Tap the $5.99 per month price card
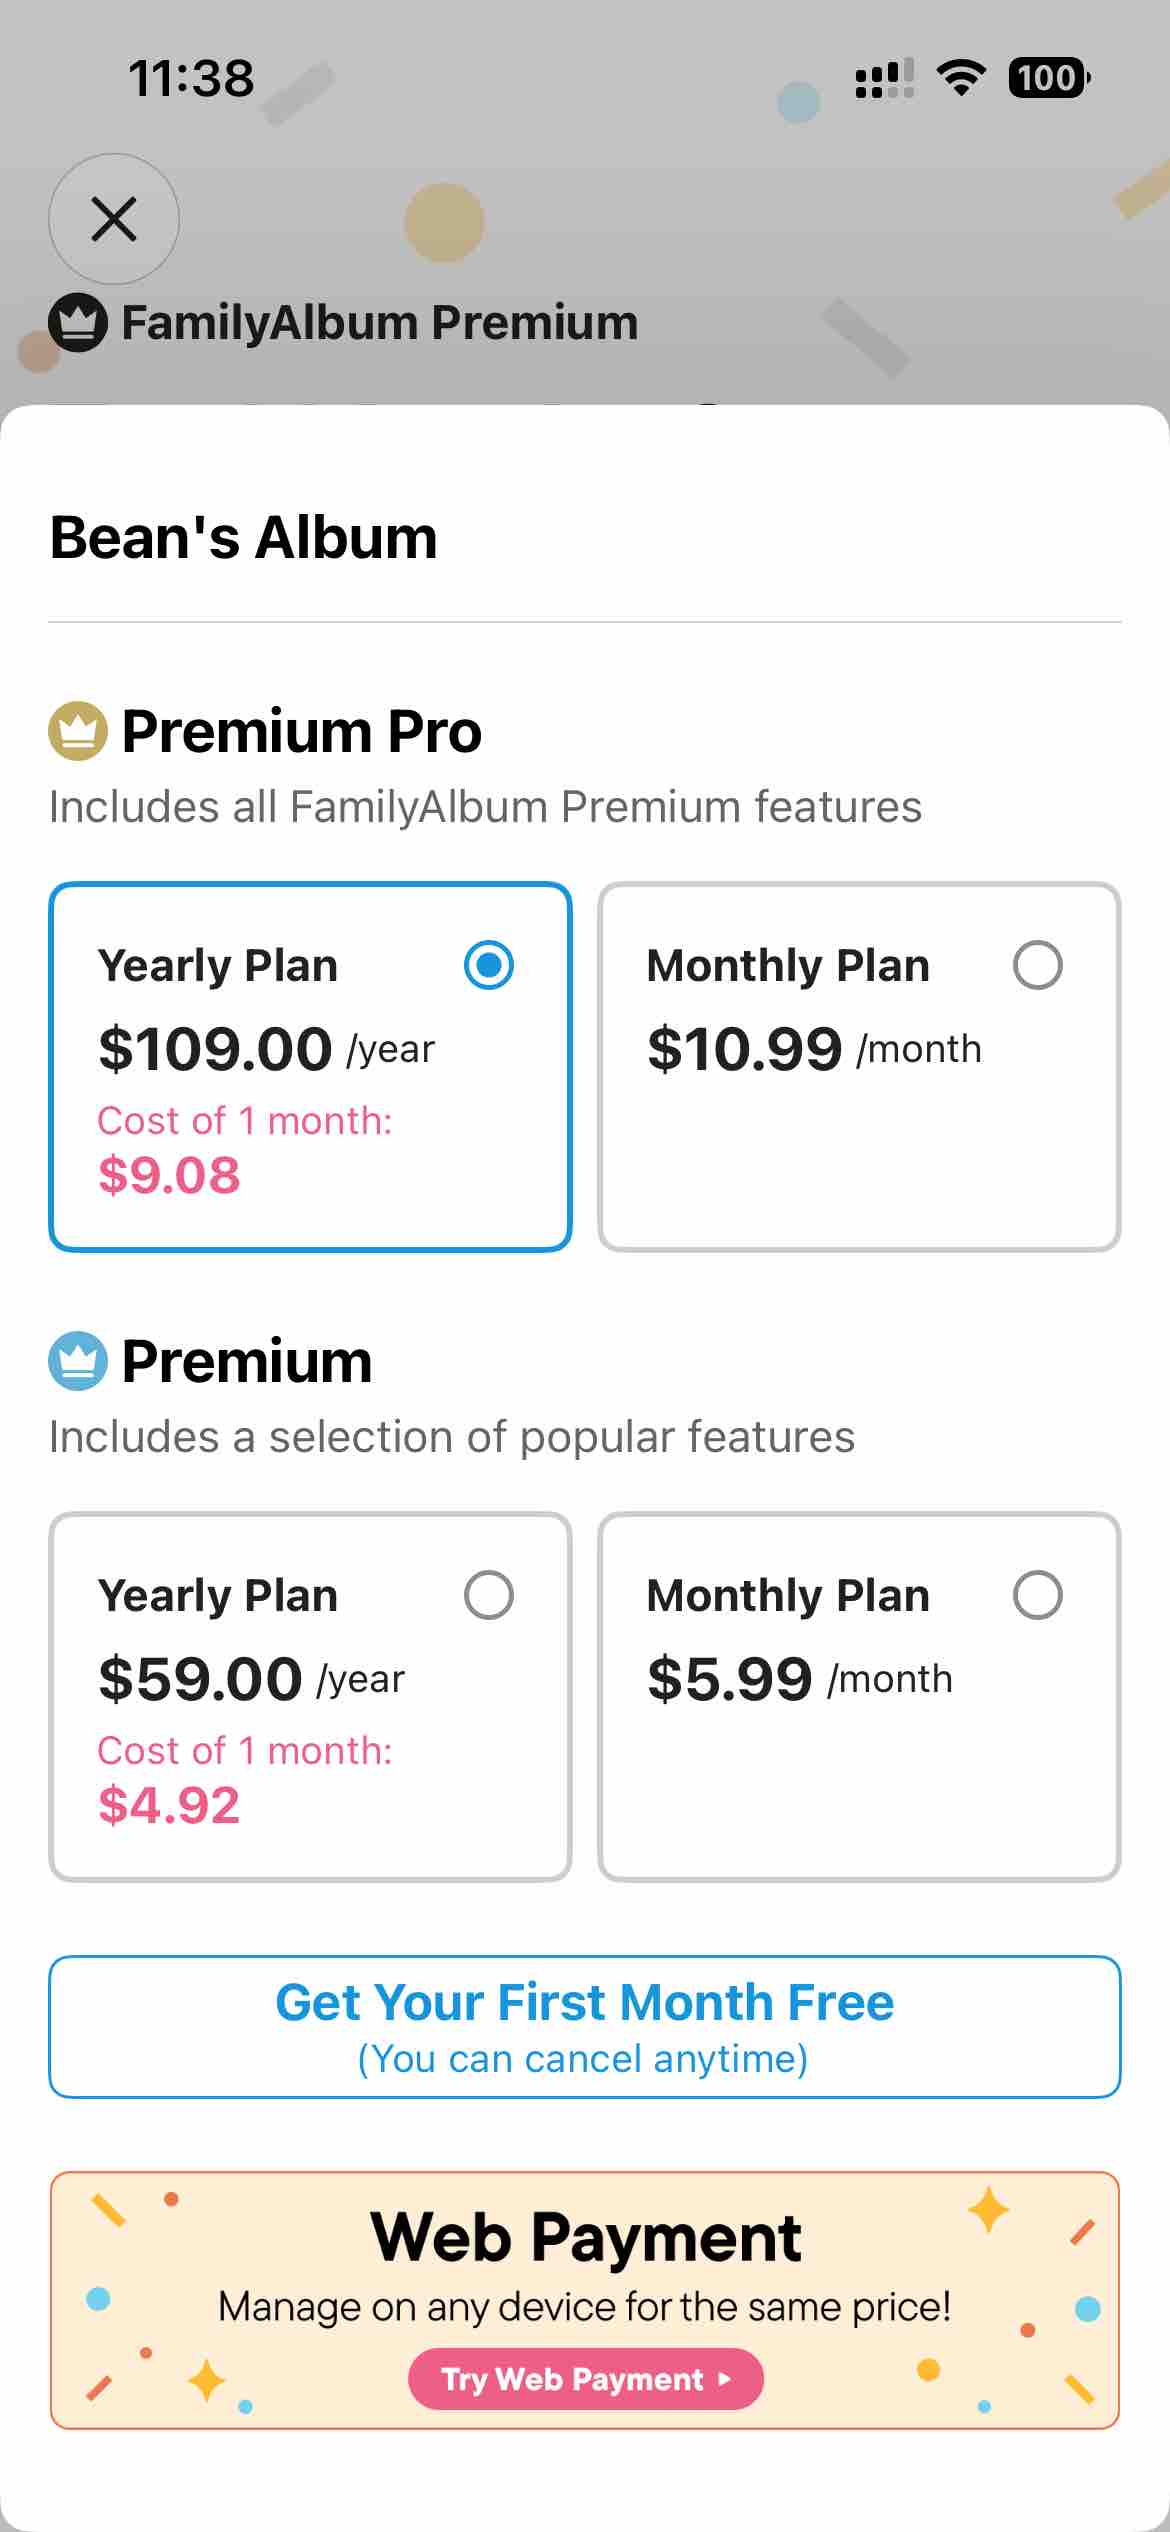This screenshot has width=1170, height=2532. [x=859, y=1697]
